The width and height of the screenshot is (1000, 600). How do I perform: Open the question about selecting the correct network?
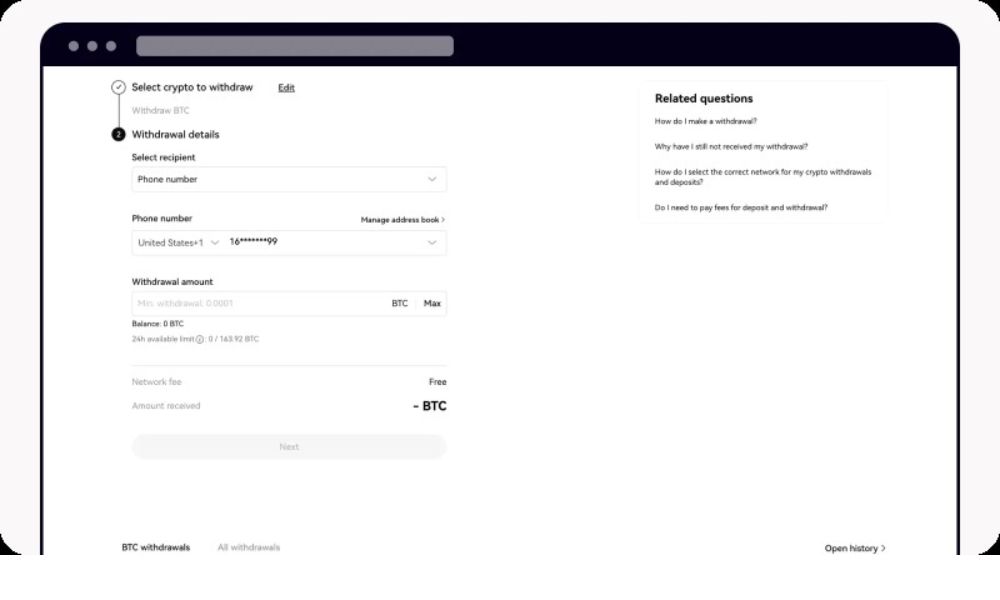[763, 177]
